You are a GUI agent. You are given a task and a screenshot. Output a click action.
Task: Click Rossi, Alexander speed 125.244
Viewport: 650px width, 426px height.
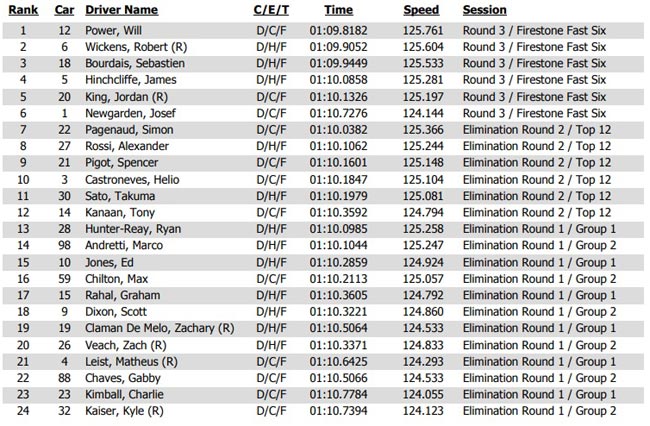point(423,146)
